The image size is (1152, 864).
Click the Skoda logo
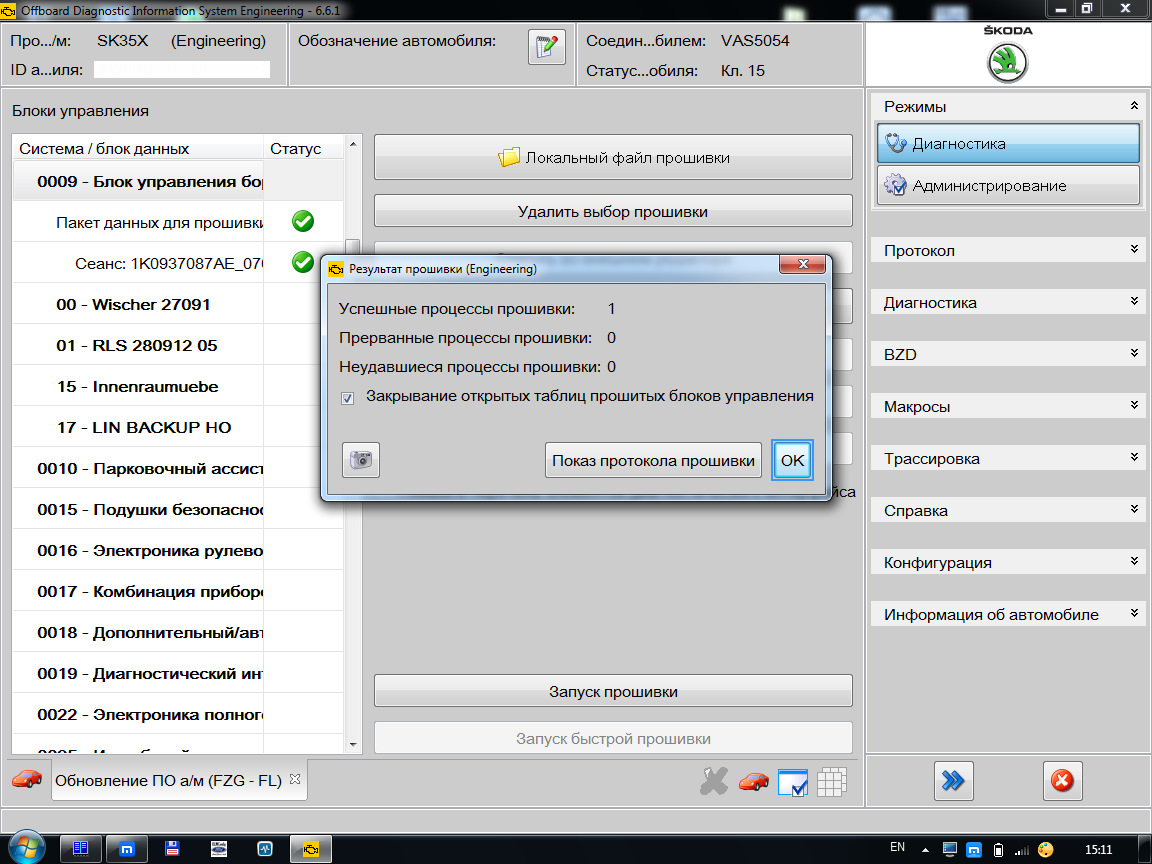1007,62
